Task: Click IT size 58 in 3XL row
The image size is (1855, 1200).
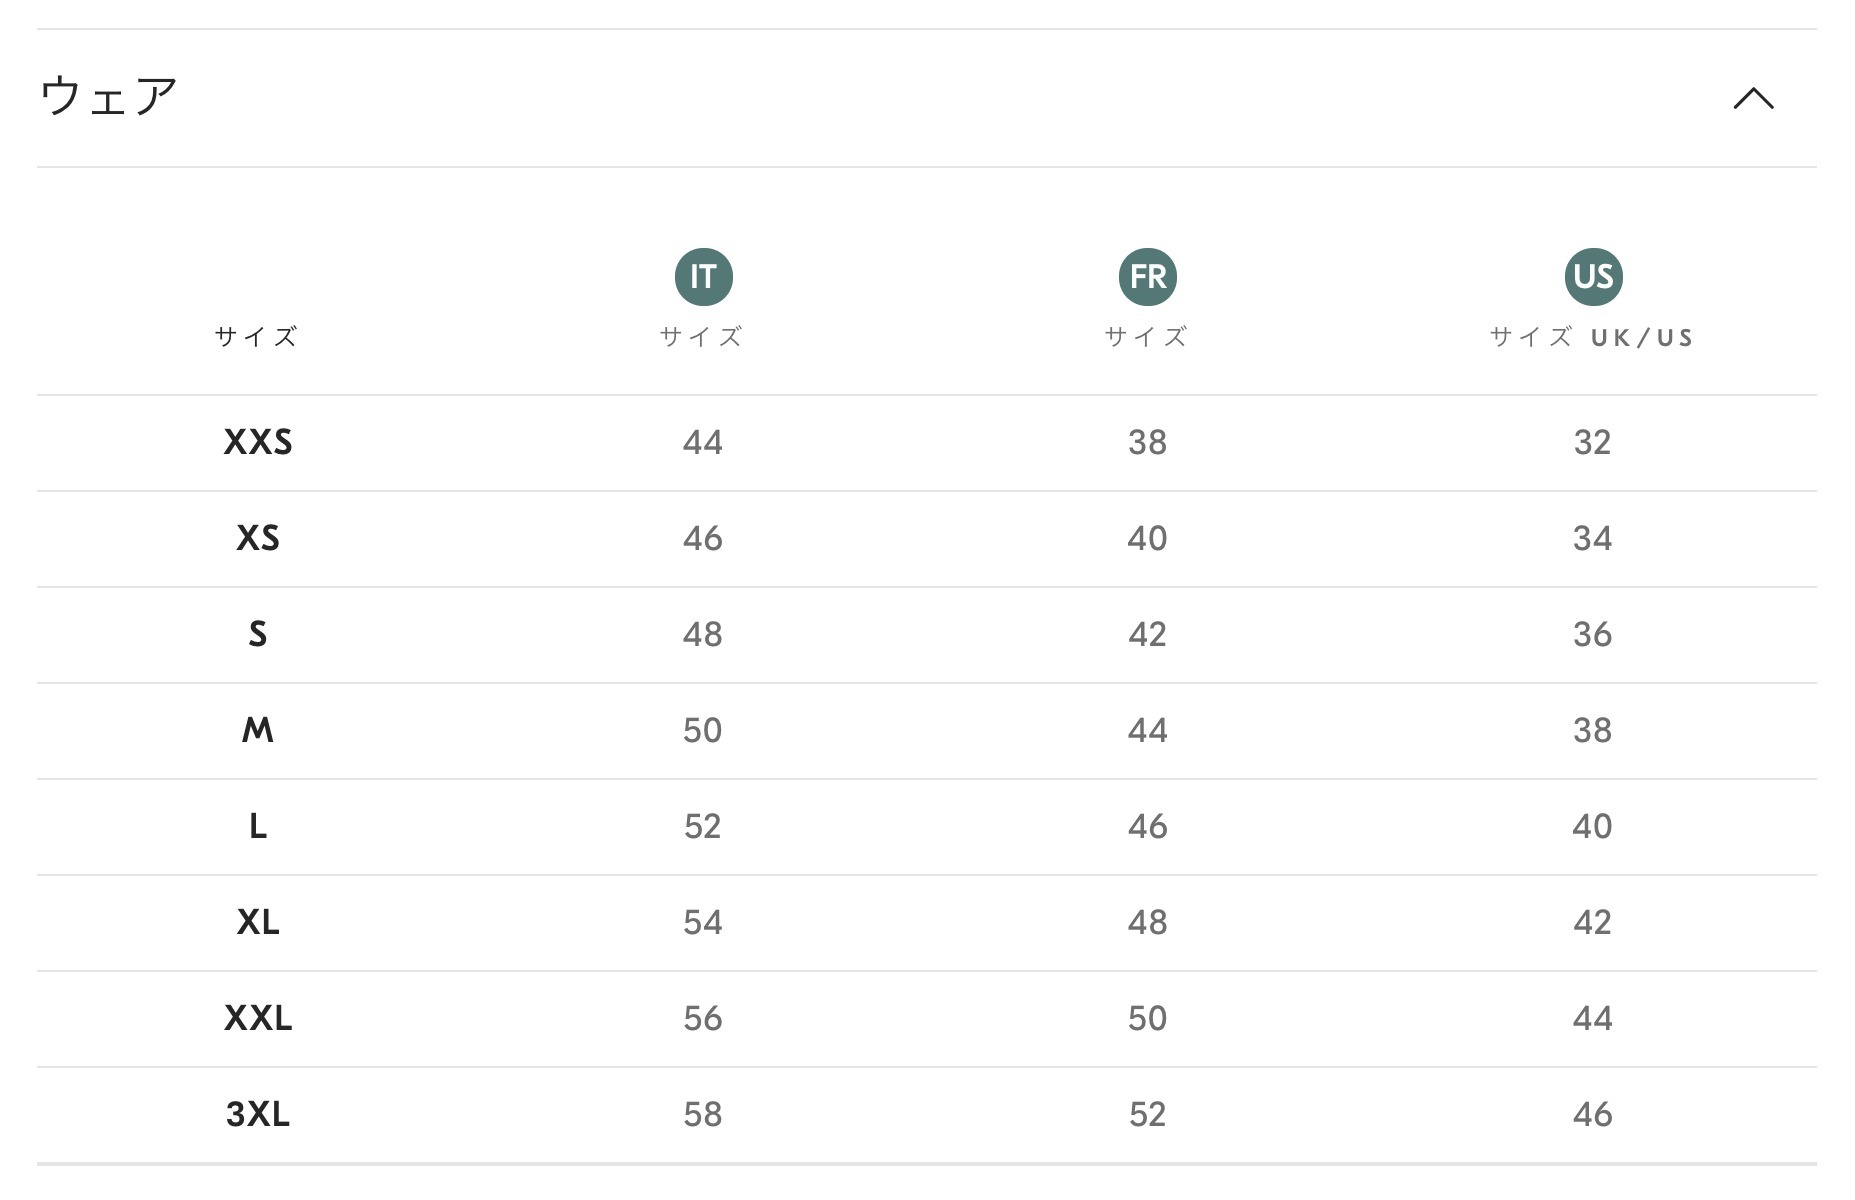Action: (703, 1114)
